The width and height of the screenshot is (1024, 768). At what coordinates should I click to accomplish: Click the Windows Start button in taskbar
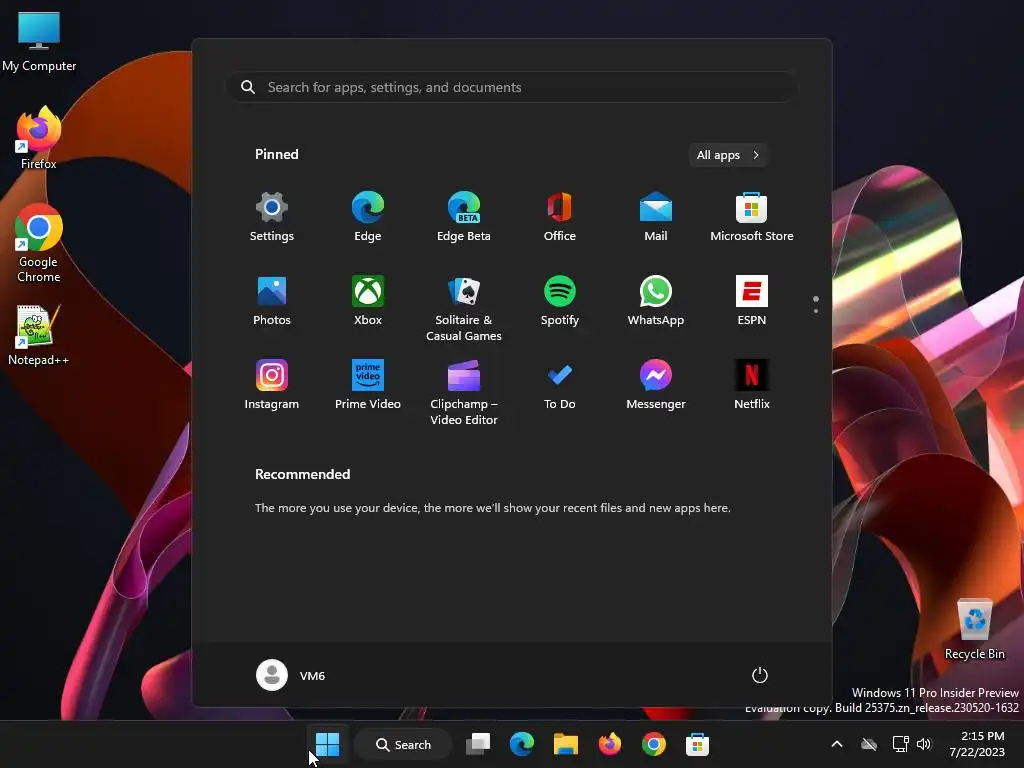327,744
